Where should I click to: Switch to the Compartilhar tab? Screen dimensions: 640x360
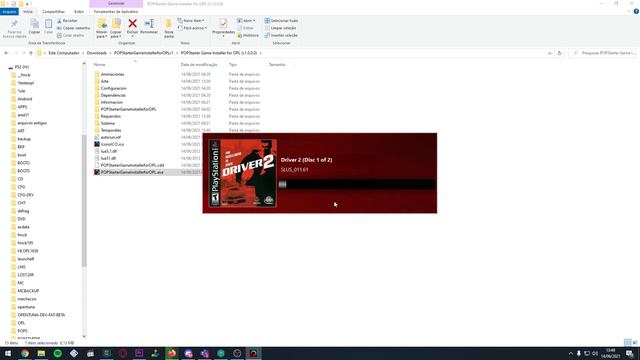pos(53,11)
